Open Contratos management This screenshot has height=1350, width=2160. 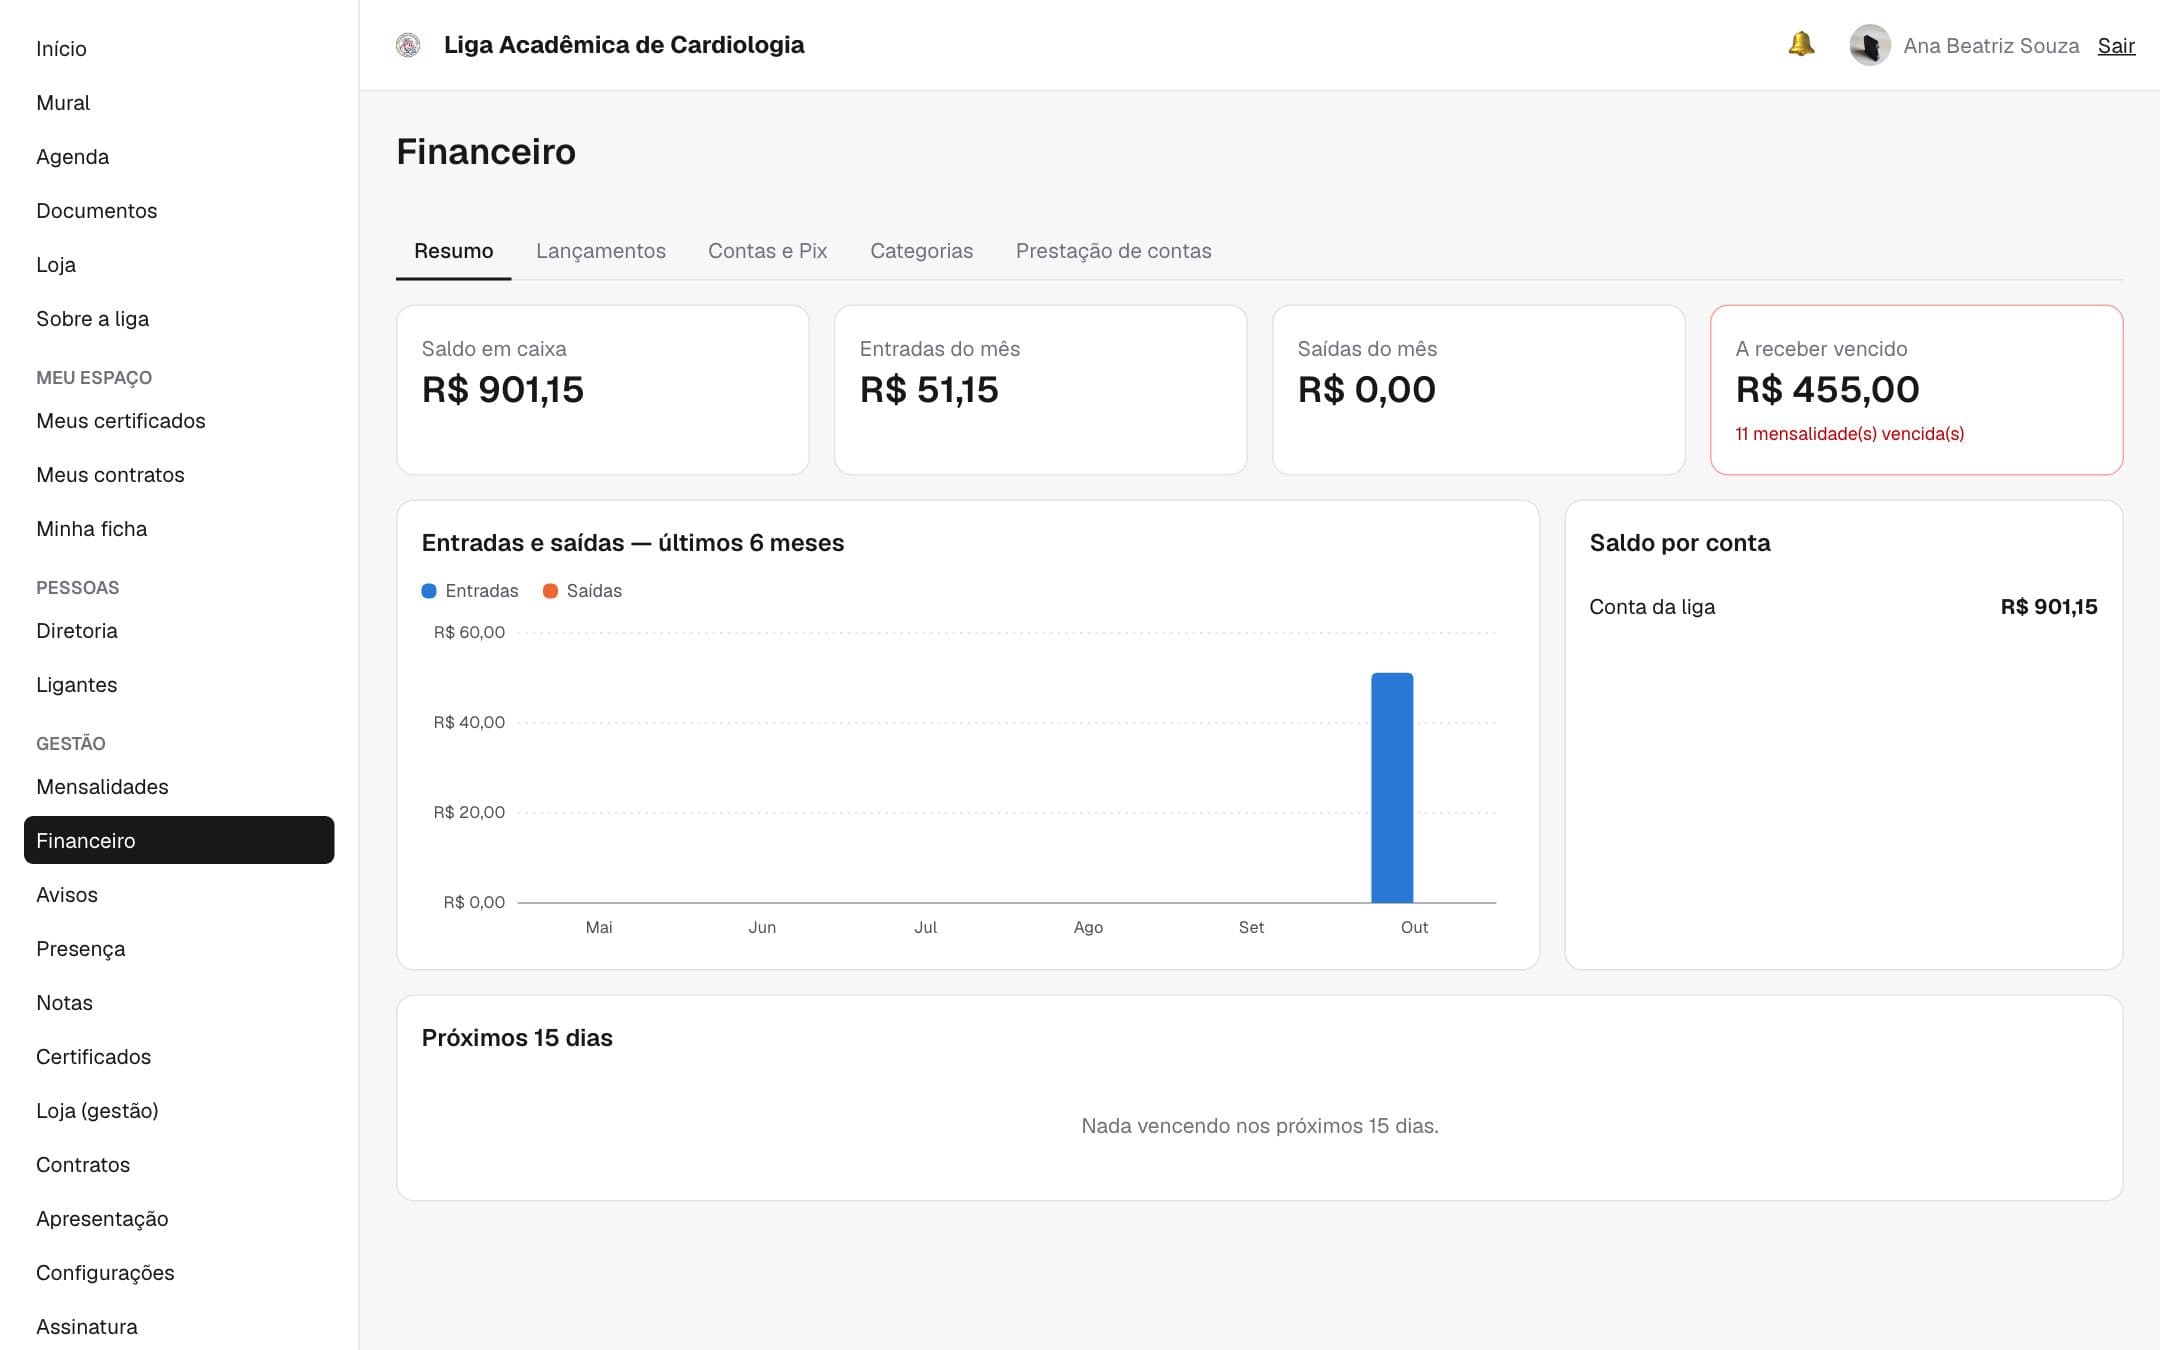pos(179,1164)
